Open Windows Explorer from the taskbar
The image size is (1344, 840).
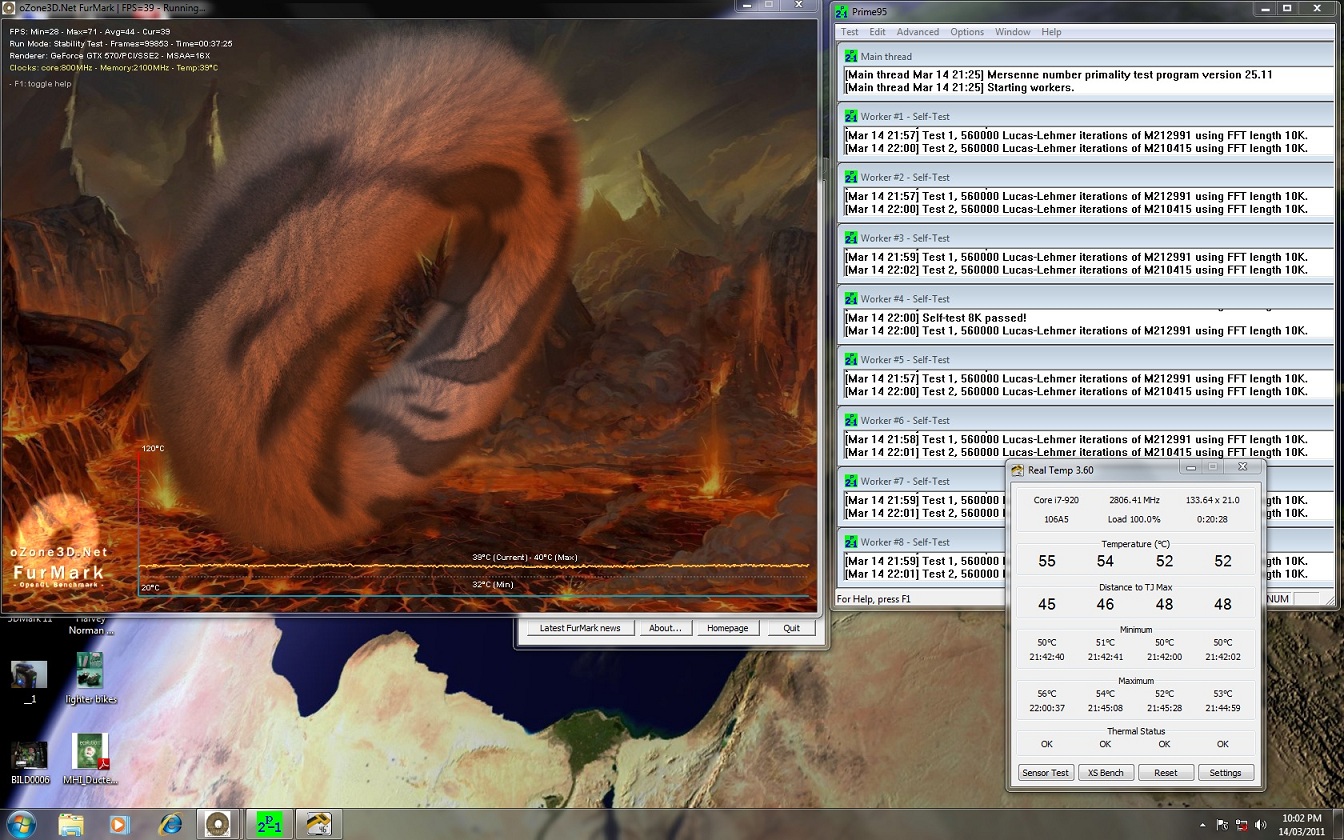[71, 824]
